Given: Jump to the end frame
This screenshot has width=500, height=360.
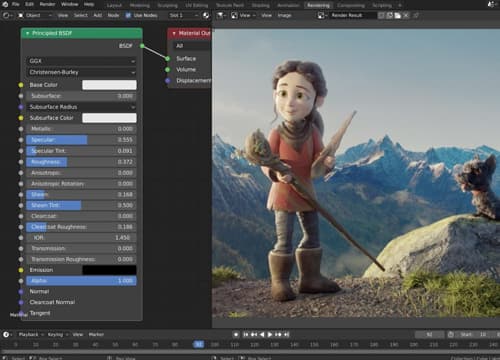Looking at the screenshot, I should click(286, 334).
